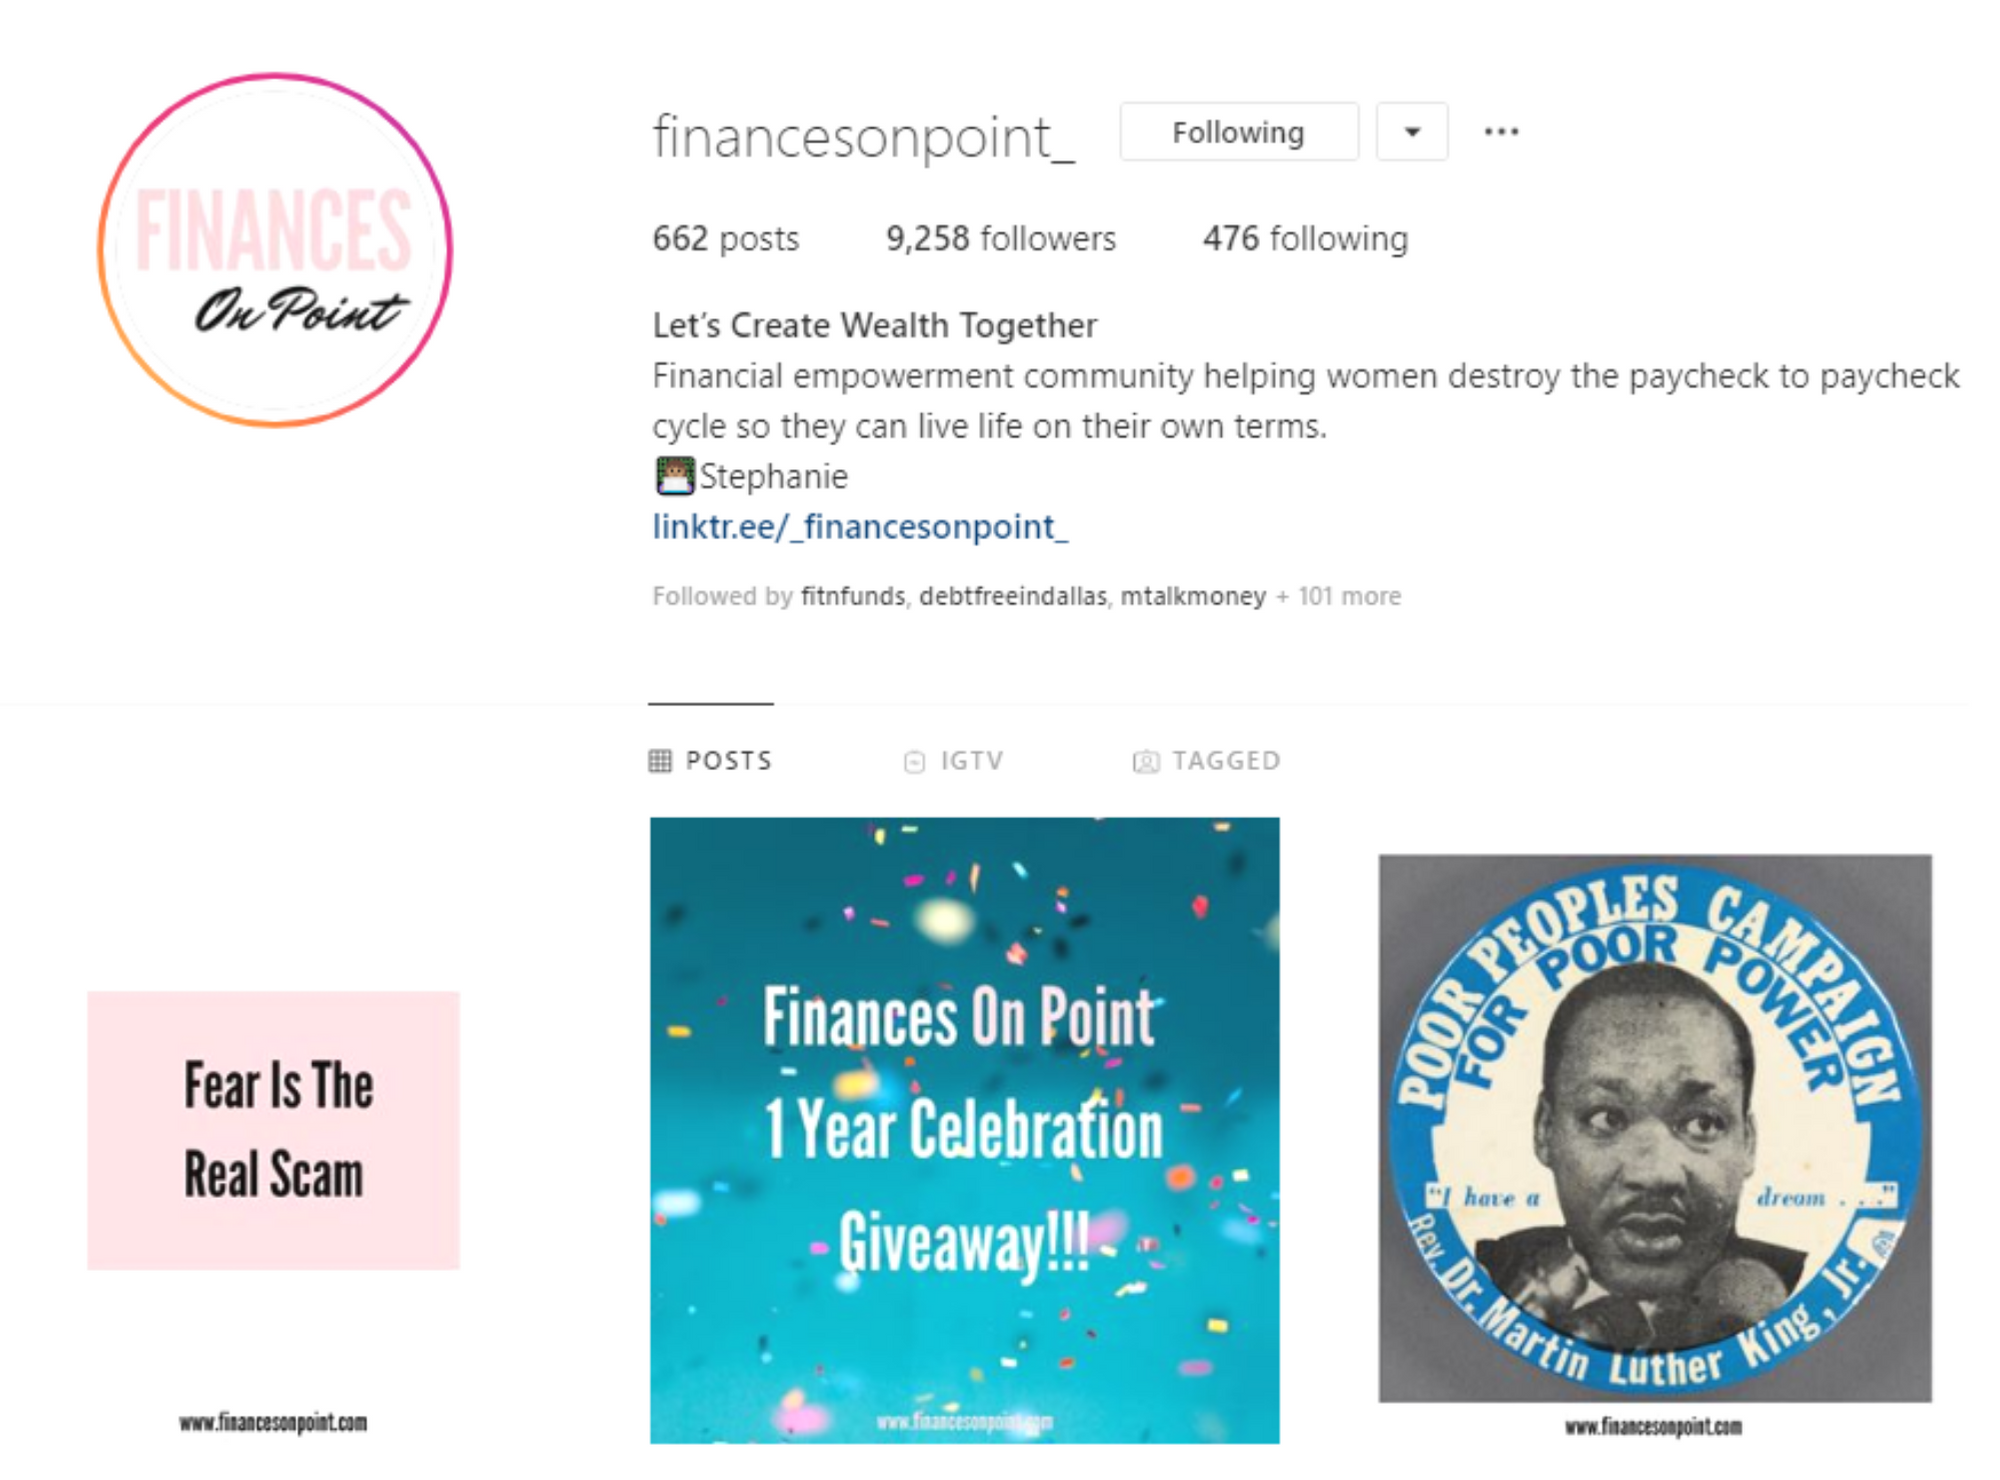The height and width of the screenshot is (1480, 2000).
Task: Open follower debtfreeindallas profile
Action: [1013, 596]
